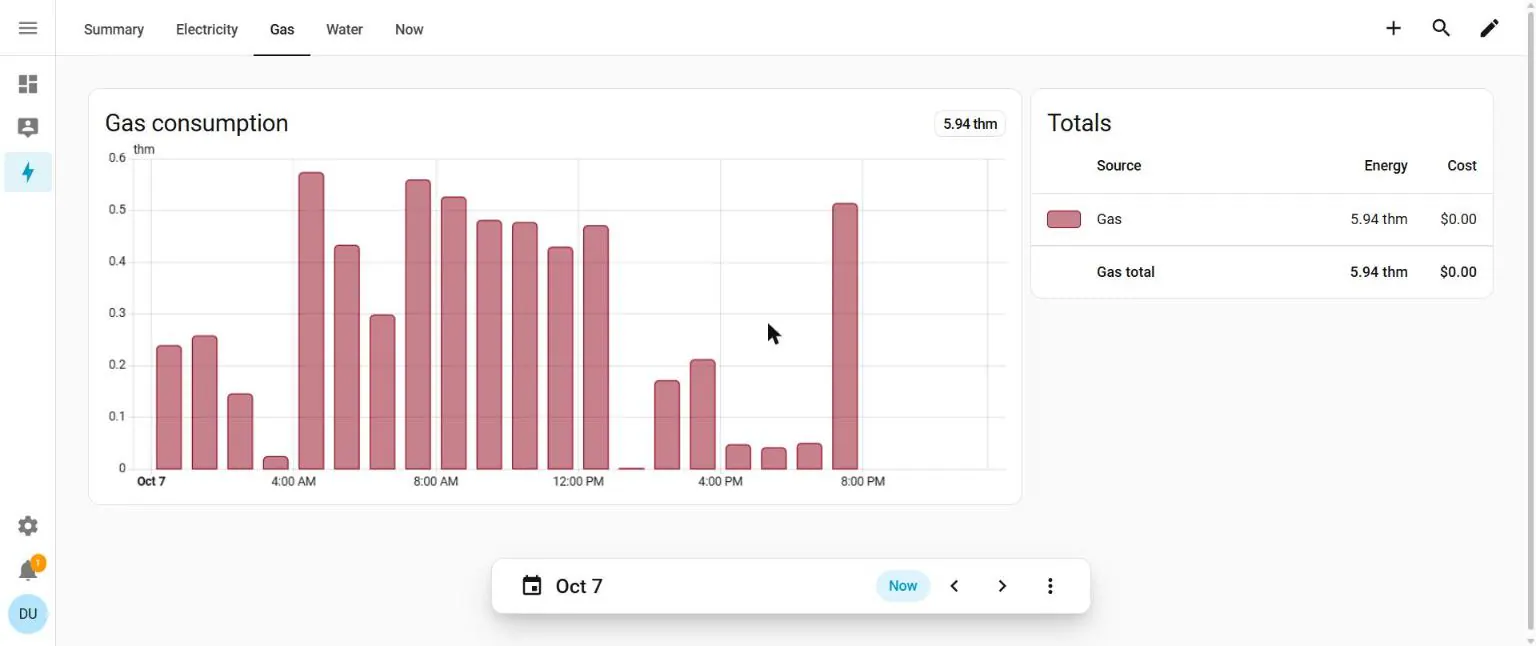Click the Gas total label
Image resolution: width=1536 pixels, height=646 pixels.
[x=1126, y=272]
